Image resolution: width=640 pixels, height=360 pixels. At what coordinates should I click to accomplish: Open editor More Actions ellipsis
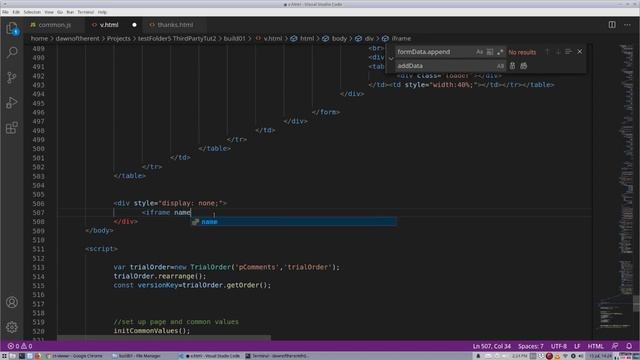627,25
